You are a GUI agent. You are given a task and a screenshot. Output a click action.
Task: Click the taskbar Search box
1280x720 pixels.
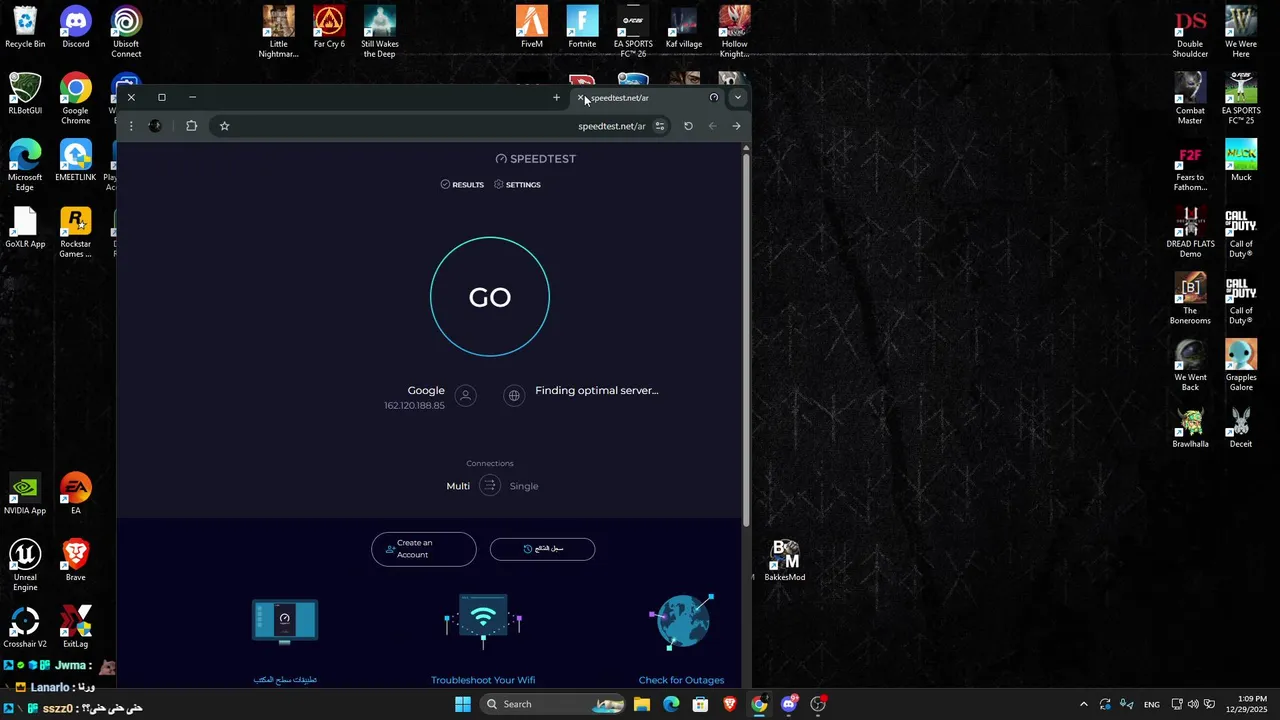coord(552,704)
